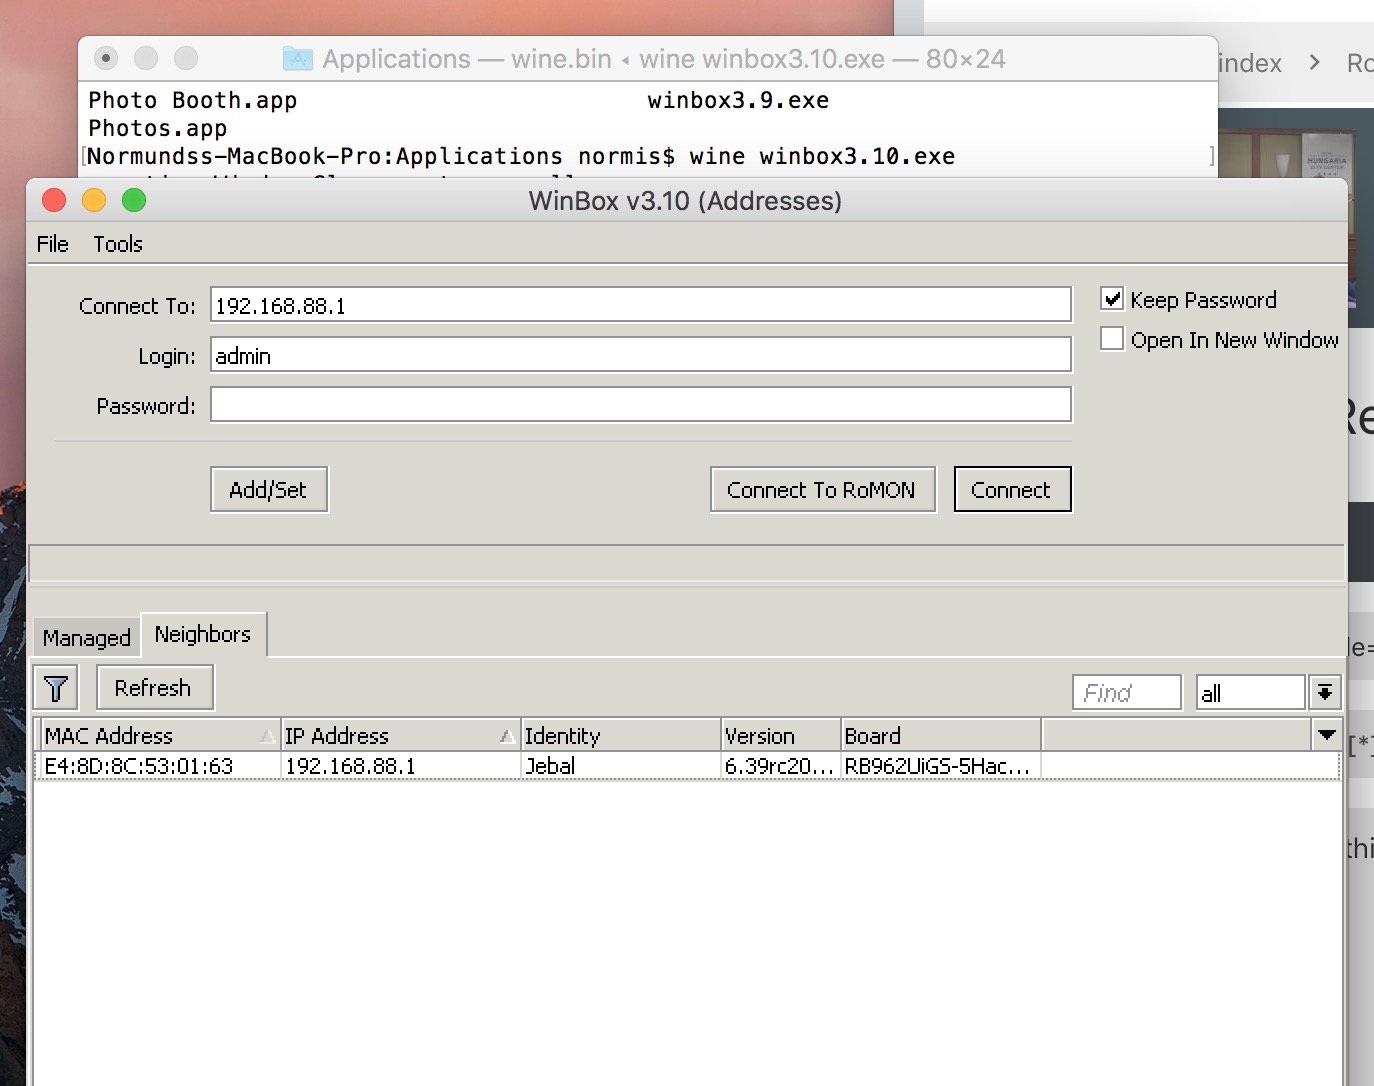Click the Find search box
This screenshot has height=1086, width=1374.
coord(1127,692)
